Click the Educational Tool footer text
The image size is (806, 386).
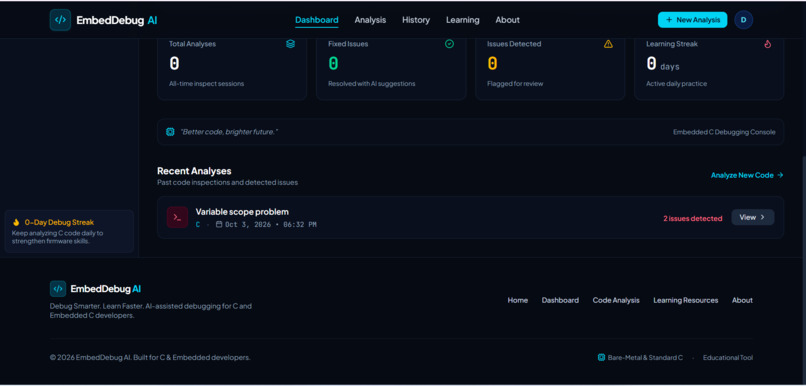point(728,358)
